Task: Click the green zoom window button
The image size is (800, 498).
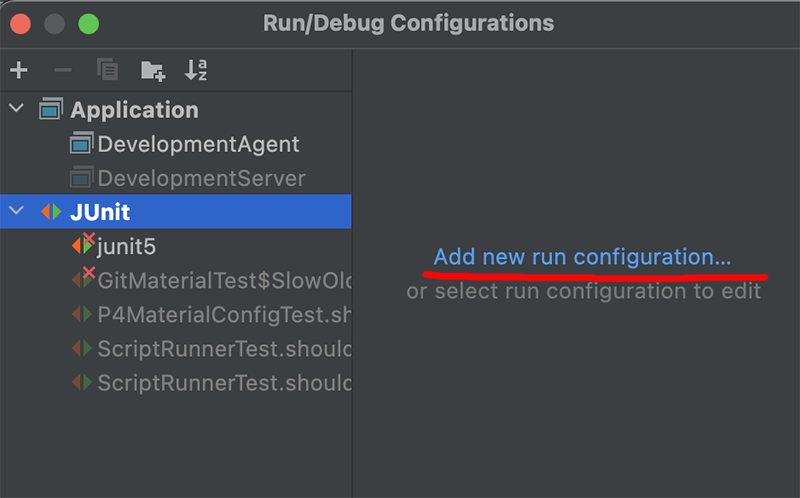Action: pyautogui.click(x=89, y=24)
